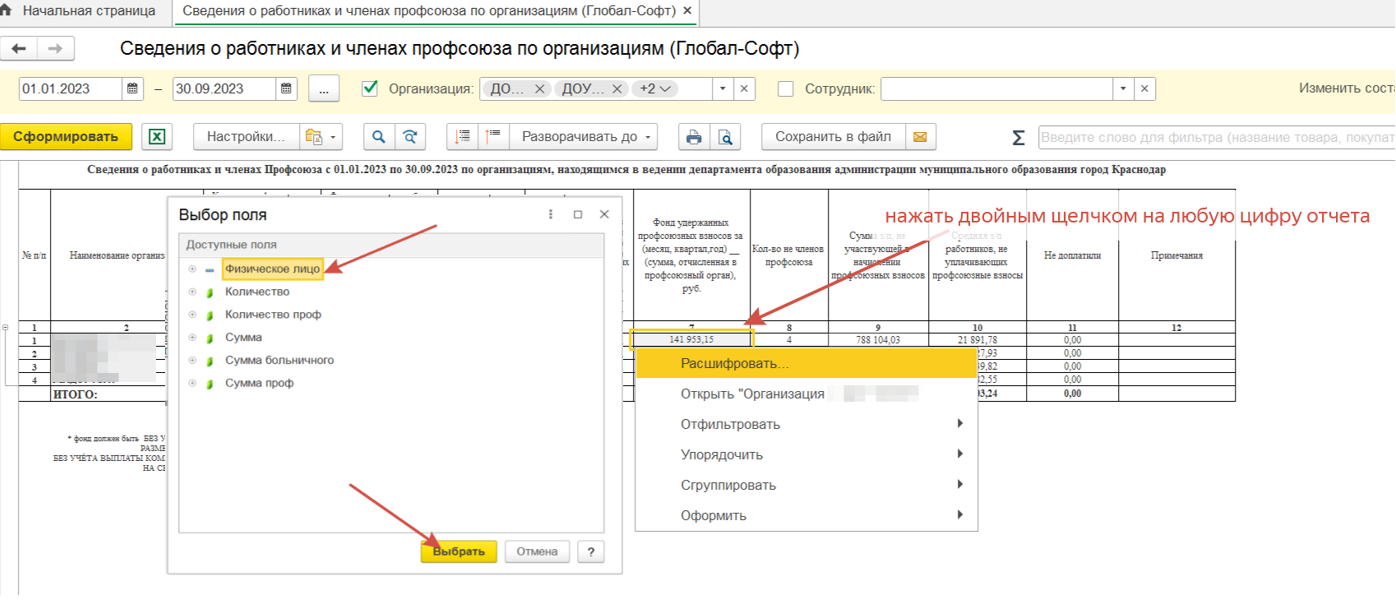Click the Excel export icon

[157, 137]
